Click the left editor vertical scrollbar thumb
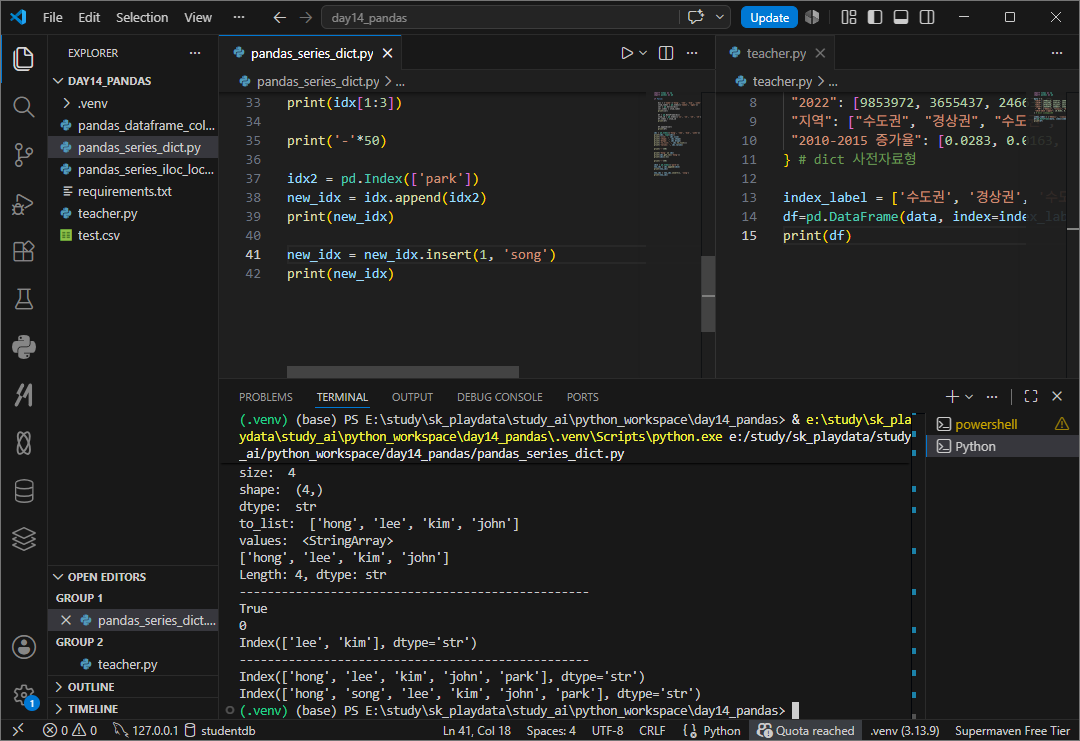 tap(708, 294)
